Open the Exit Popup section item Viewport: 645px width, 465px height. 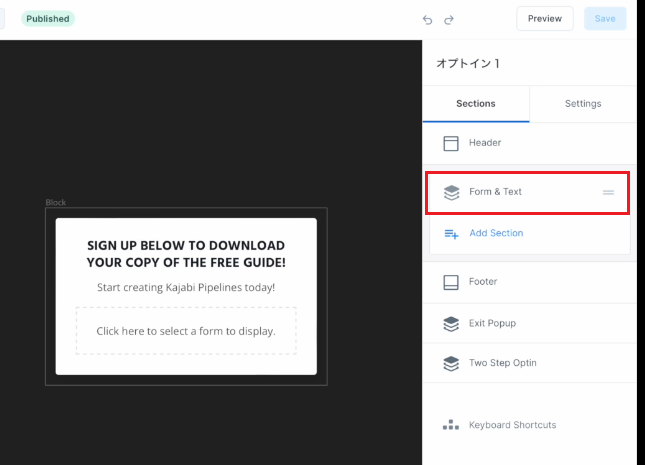492,324
